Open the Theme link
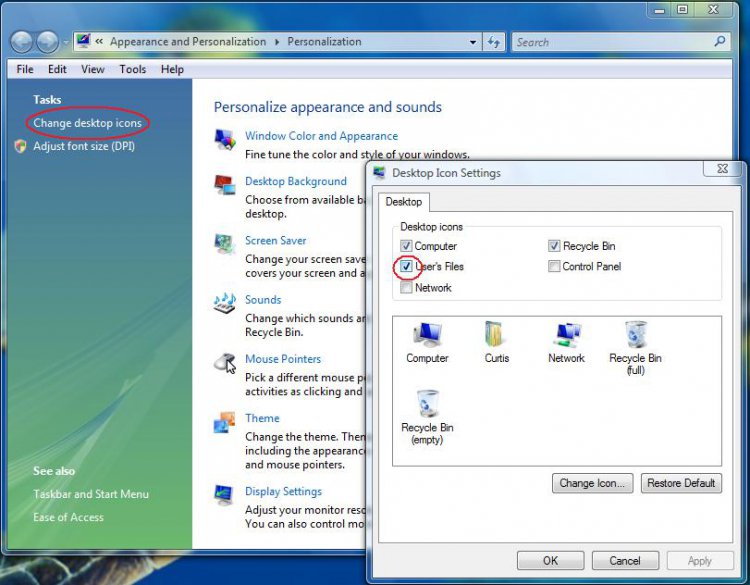750x585 pixels. [262, 418]
